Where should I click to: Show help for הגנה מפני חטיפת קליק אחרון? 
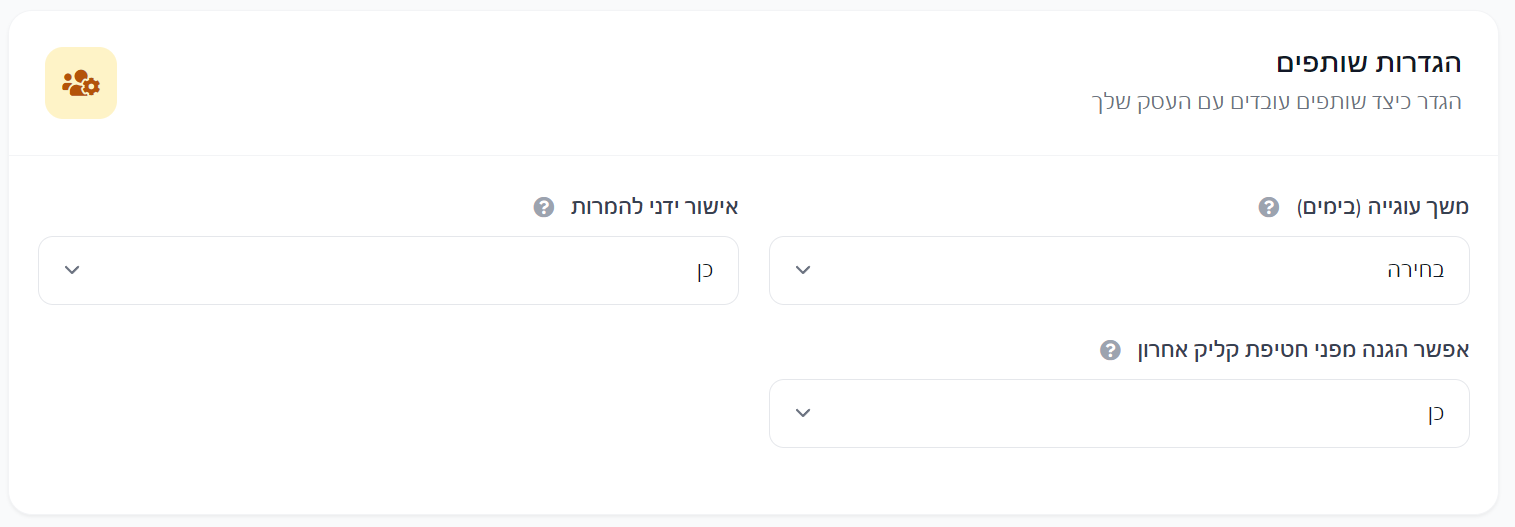1110,350
